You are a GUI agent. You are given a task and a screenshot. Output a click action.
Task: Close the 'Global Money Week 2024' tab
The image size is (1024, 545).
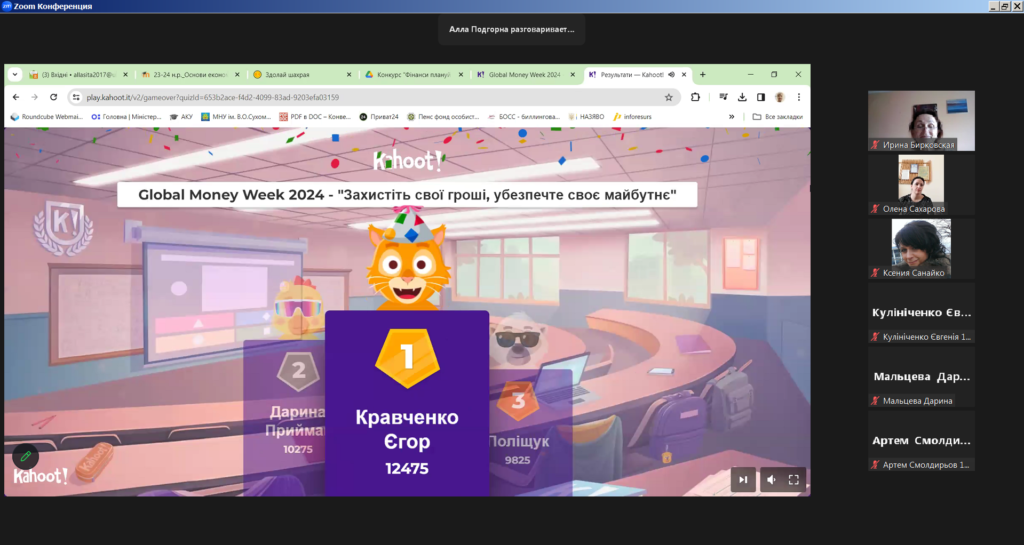[572, 74]
